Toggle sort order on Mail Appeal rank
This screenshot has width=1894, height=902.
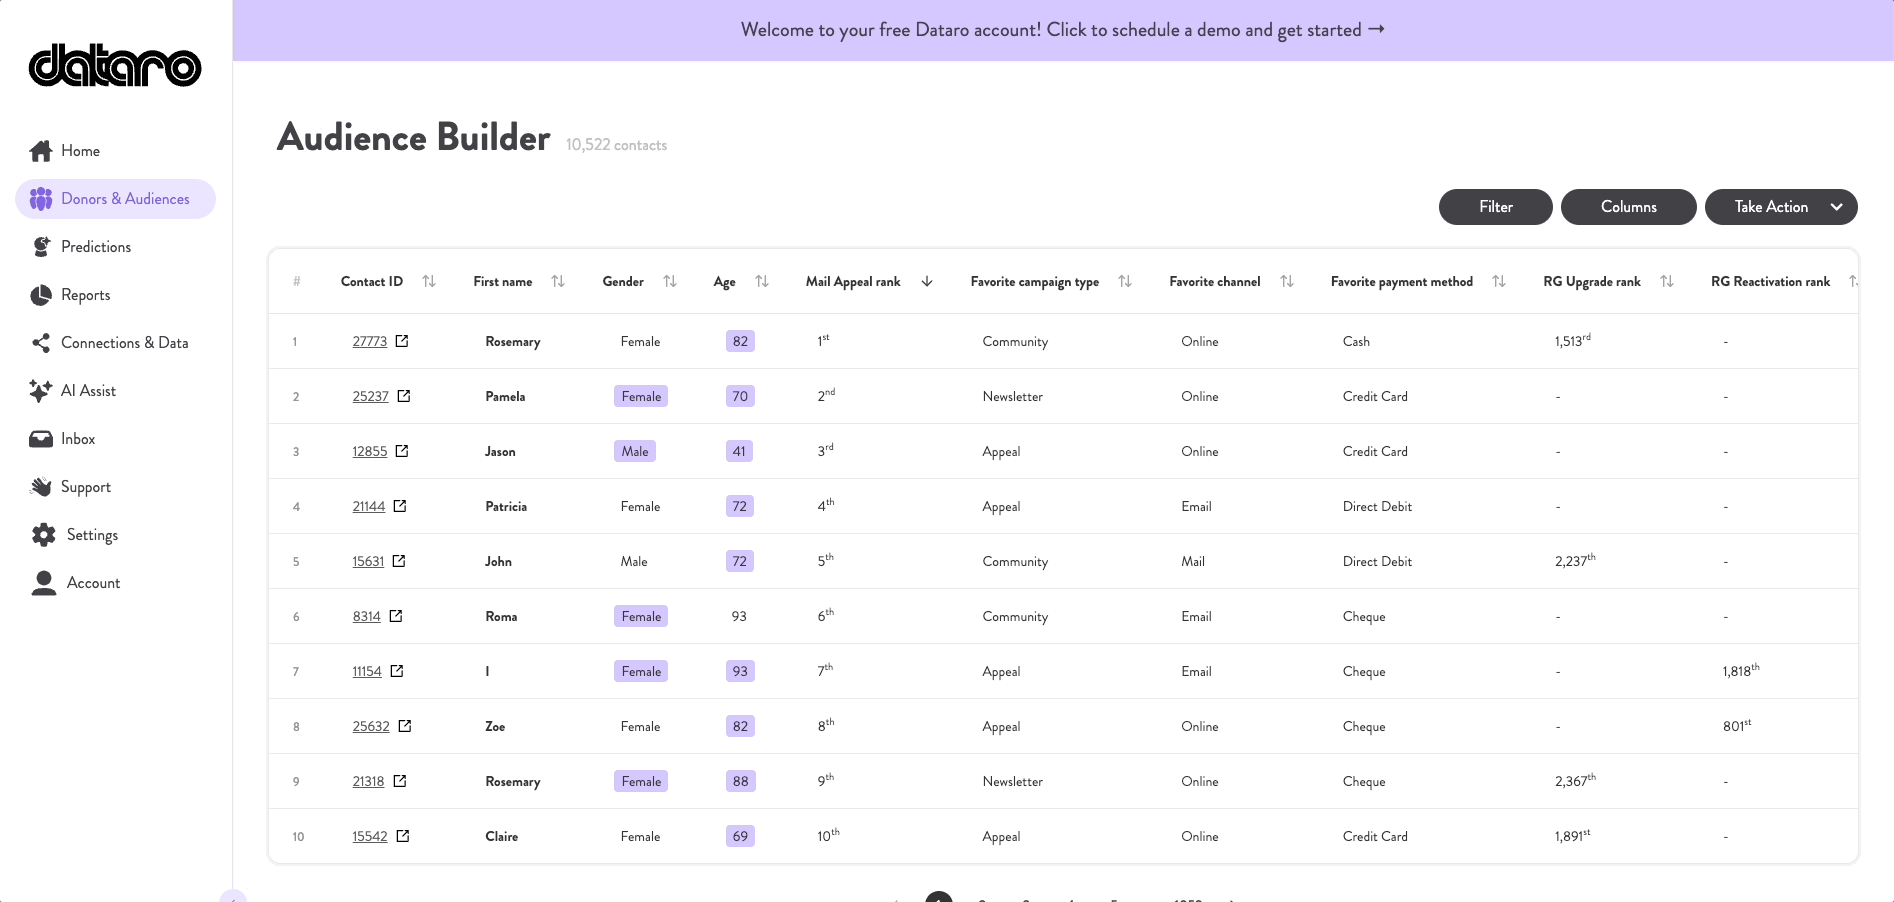click(926, 281)
